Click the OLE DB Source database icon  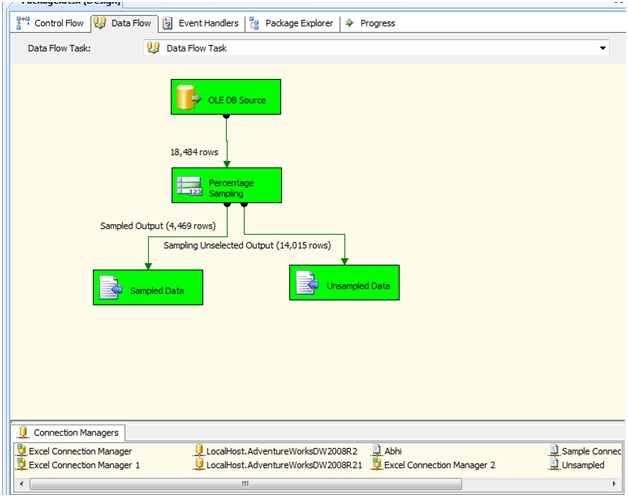coord(184,99)
